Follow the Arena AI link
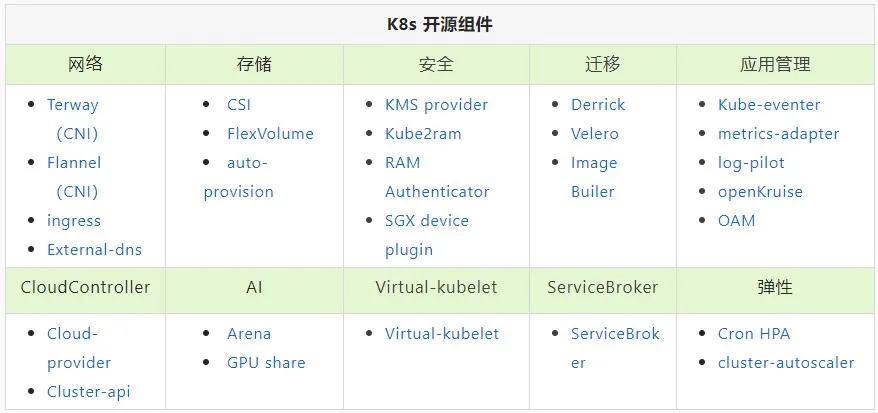 click(249, 334)
